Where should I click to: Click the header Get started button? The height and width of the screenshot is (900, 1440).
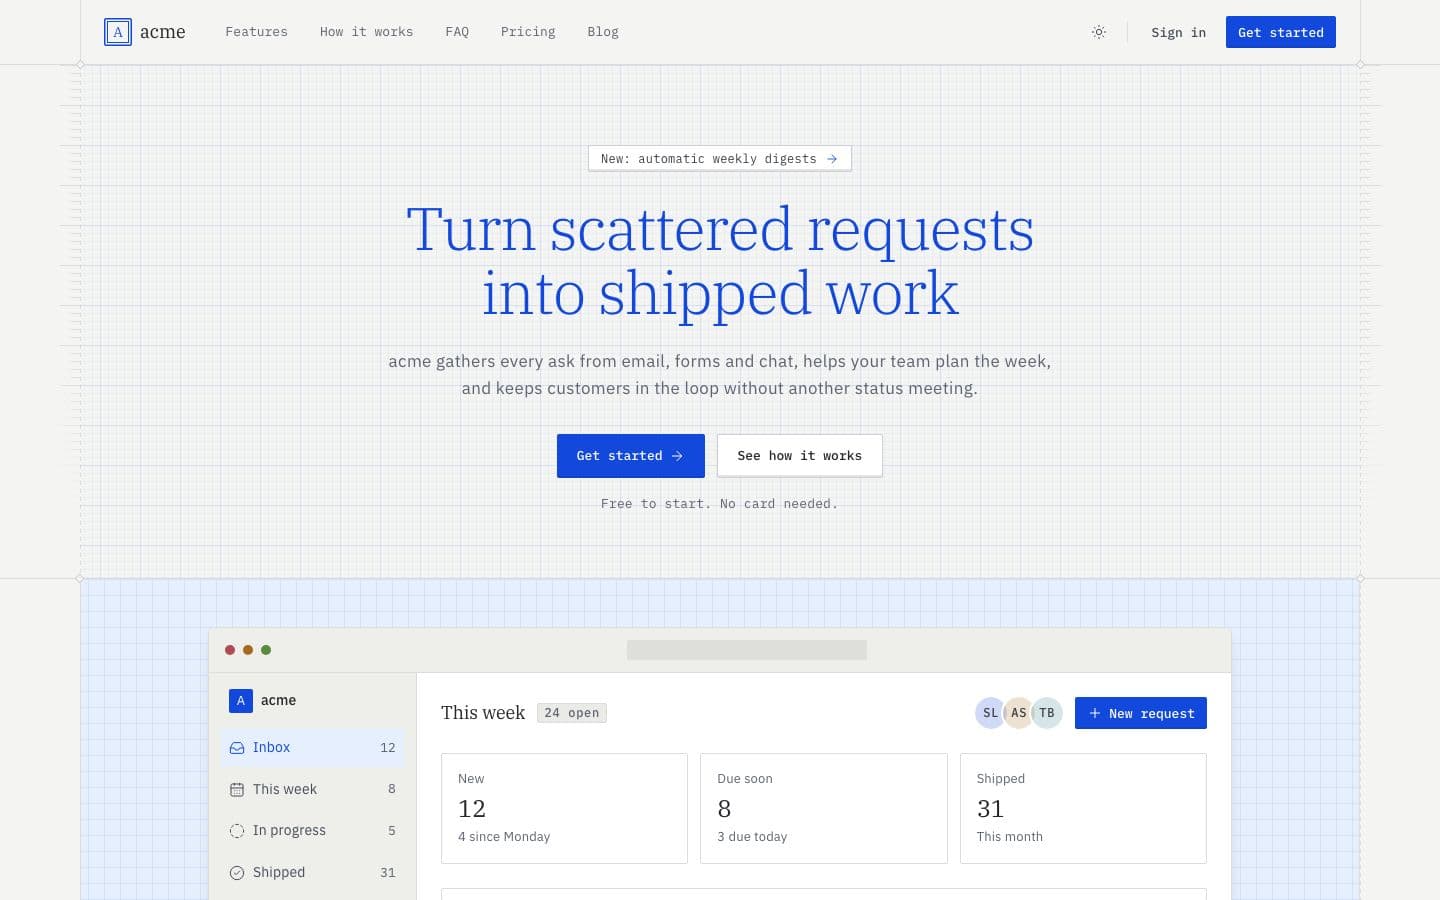click(x=1280, y=32)
